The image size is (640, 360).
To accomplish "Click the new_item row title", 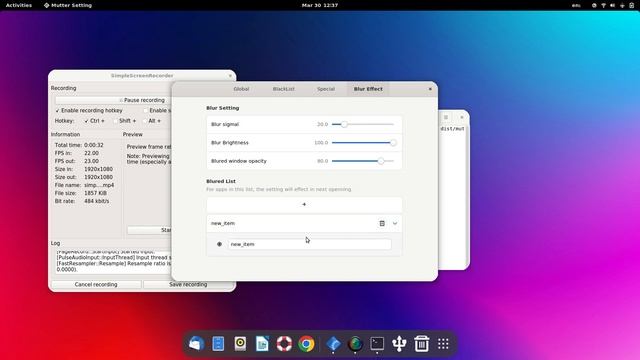I will tap(223, 223).
